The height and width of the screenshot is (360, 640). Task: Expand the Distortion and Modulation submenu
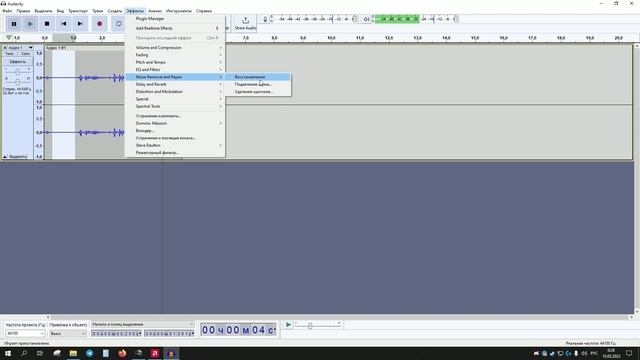[x=175, y=91]
